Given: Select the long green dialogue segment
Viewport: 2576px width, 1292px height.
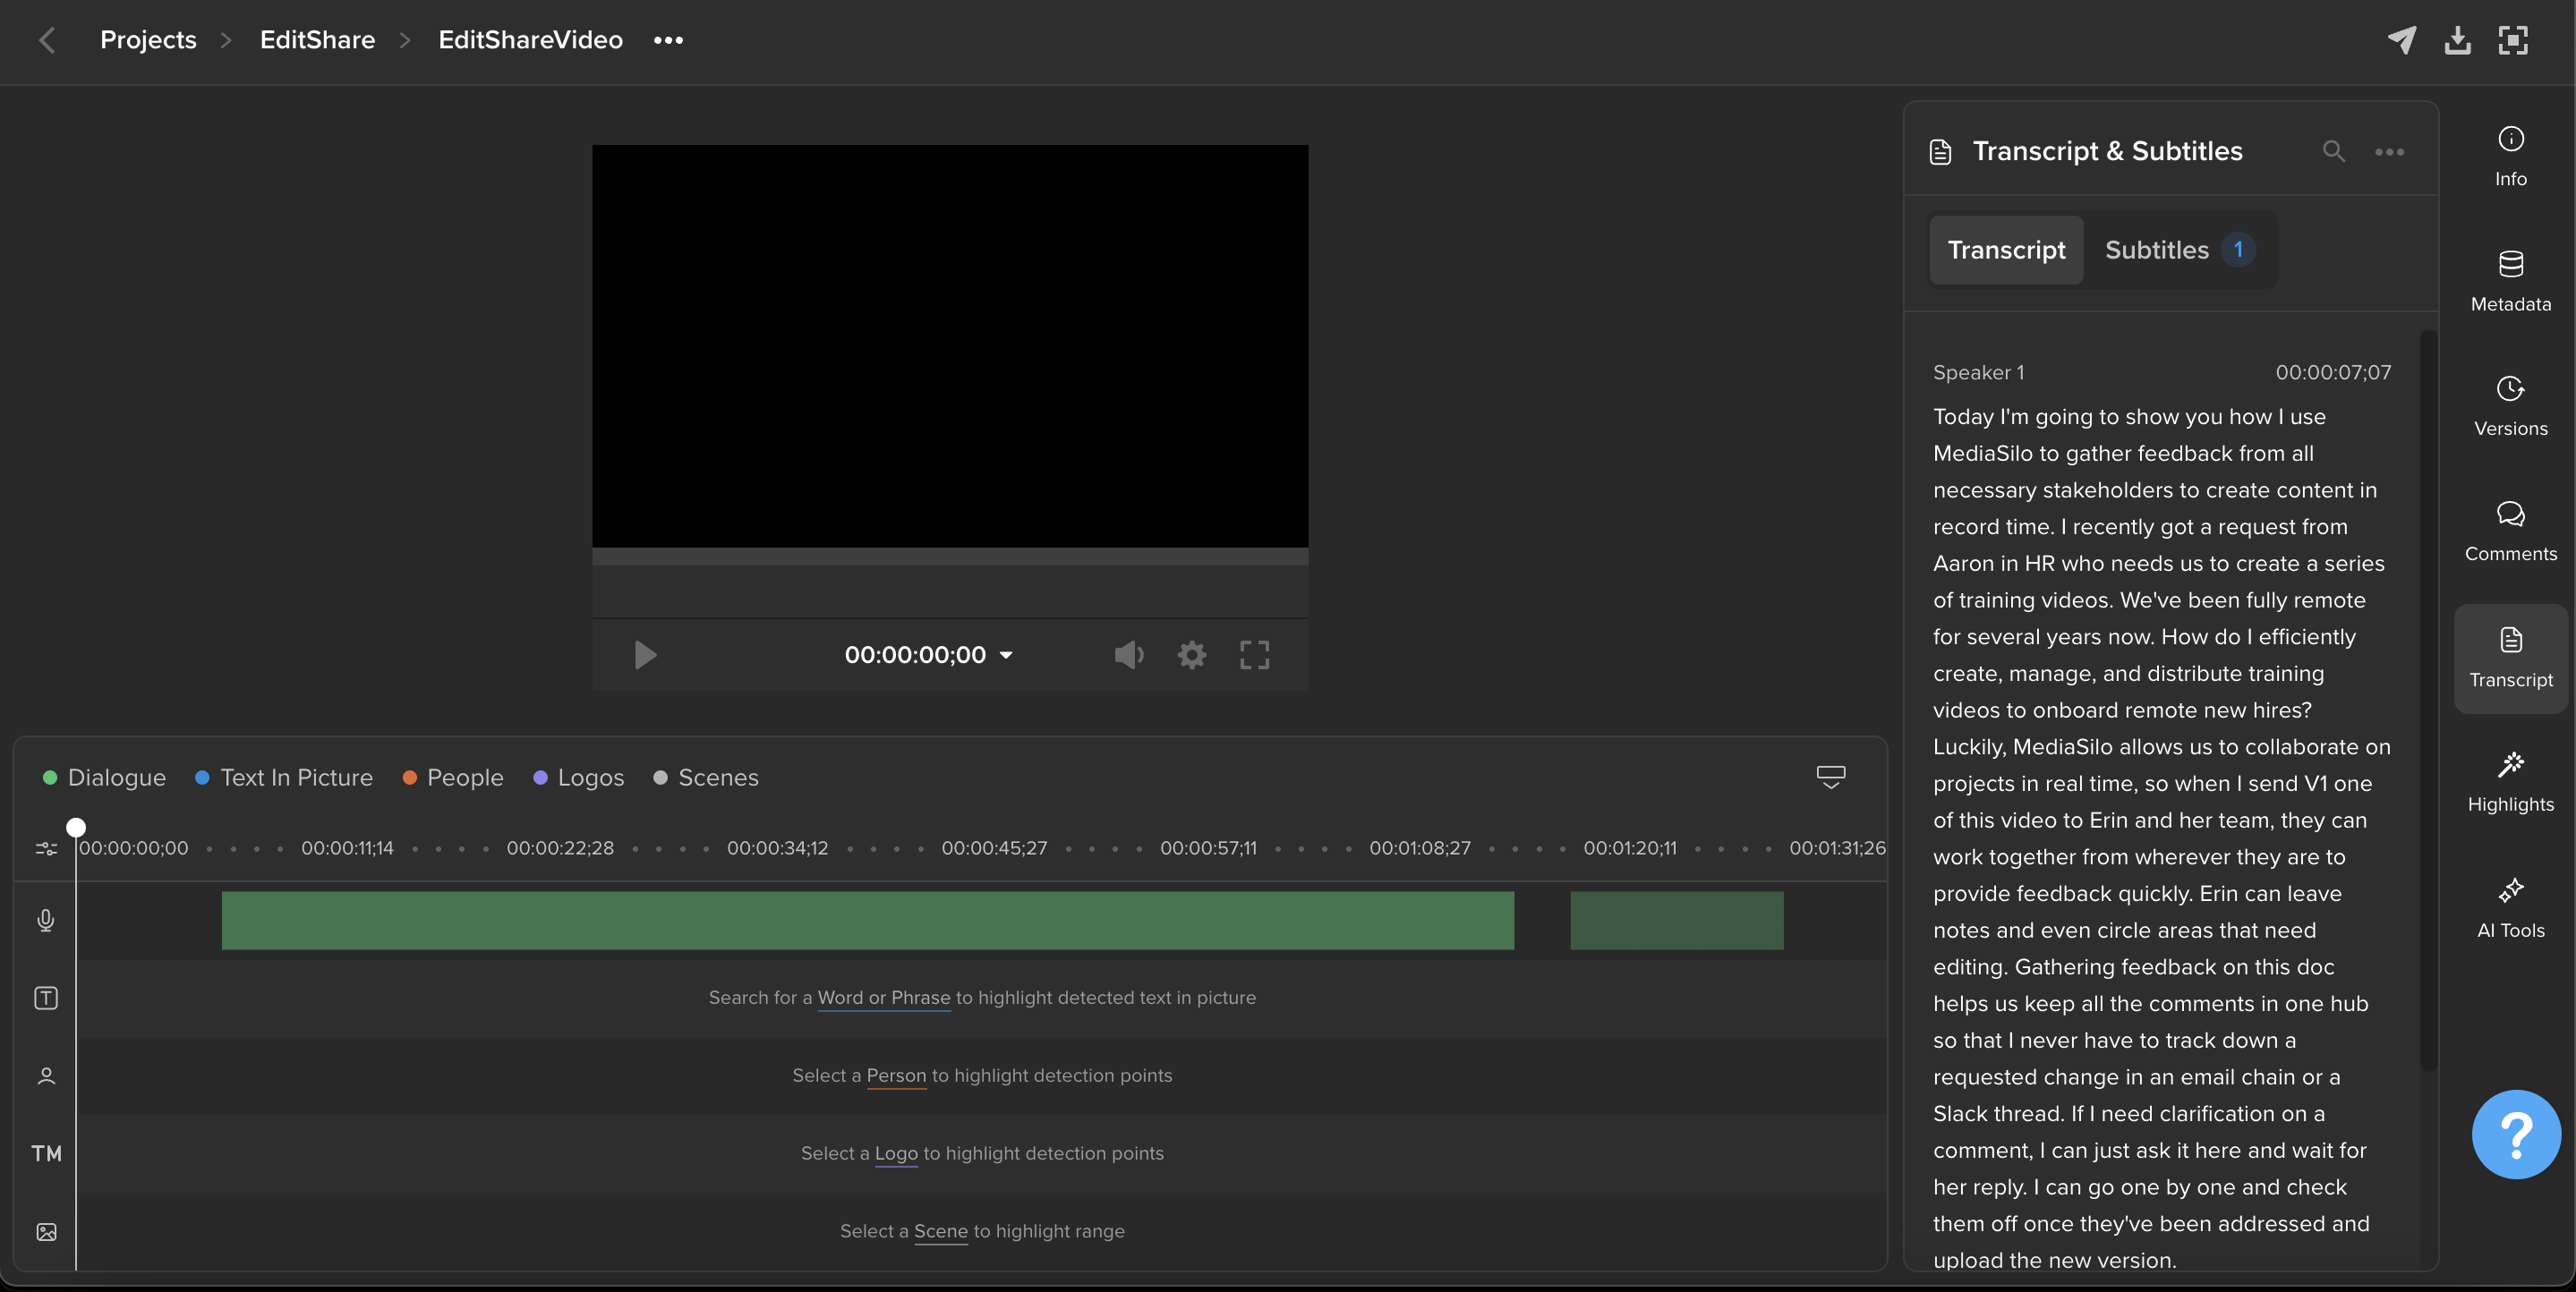Looking at the screenshot, I should (x=867, y=920).
